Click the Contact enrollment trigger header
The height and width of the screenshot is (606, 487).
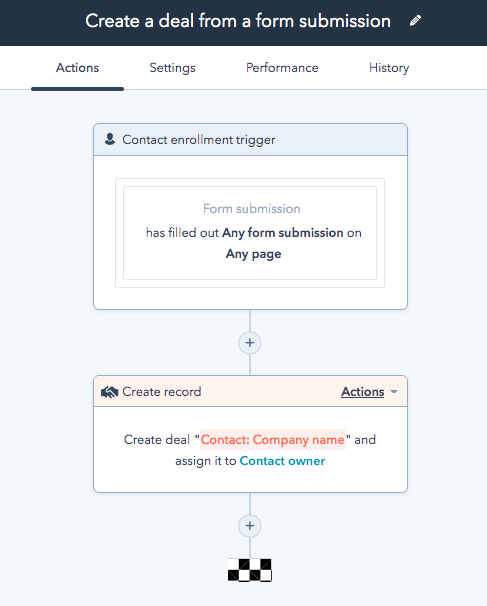tap(250, 140)
